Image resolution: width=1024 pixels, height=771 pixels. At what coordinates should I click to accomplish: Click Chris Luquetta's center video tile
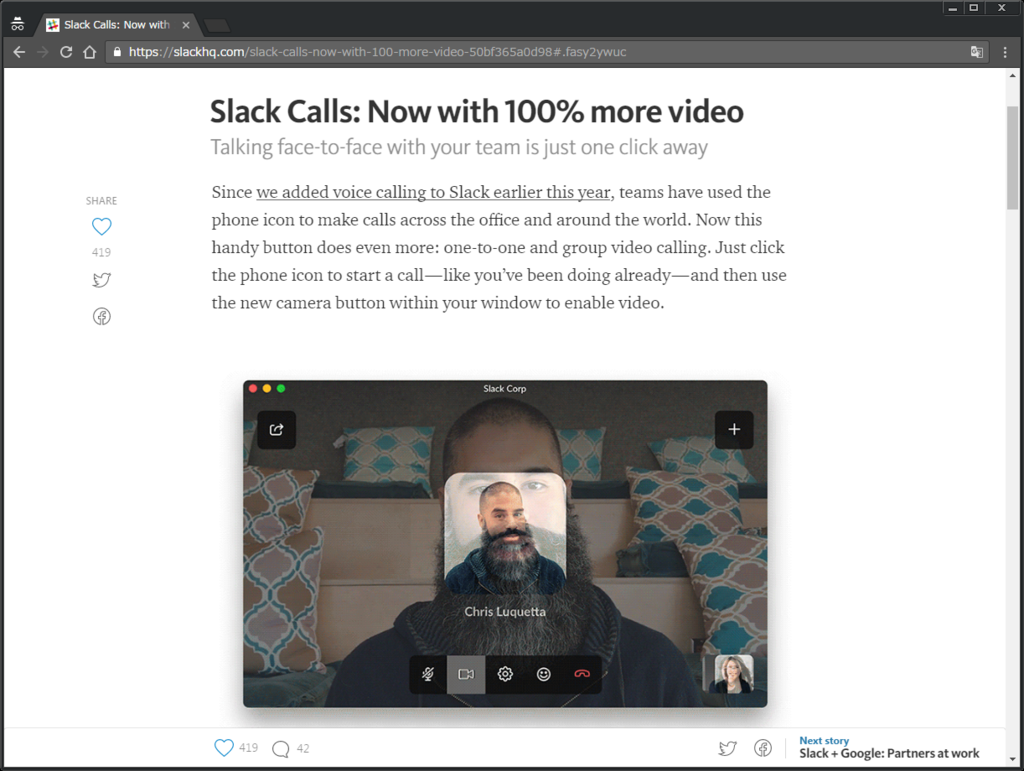click(x=505, y=533)
